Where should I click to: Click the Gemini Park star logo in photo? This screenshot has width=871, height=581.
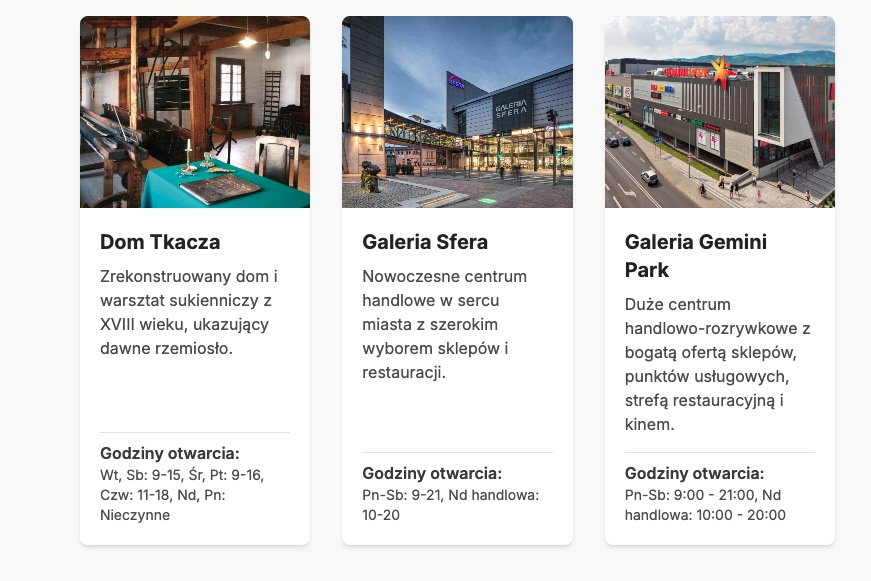721,72
